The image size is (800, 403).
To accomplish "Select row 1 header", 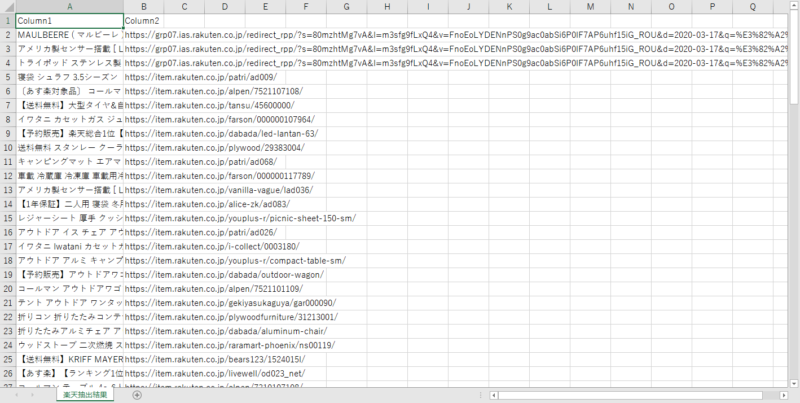I will (7, 20).
